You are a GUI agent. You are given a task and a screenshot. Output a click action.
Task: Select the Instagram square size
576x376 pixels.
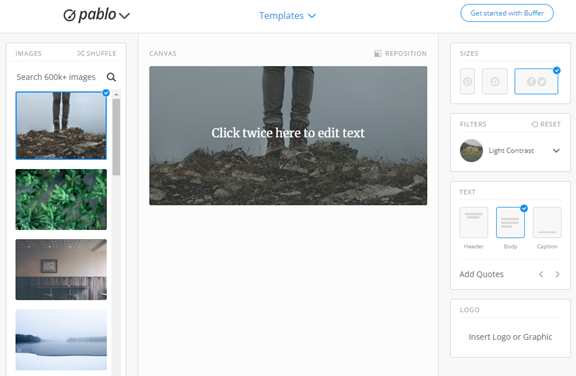[x=495, y=81]
